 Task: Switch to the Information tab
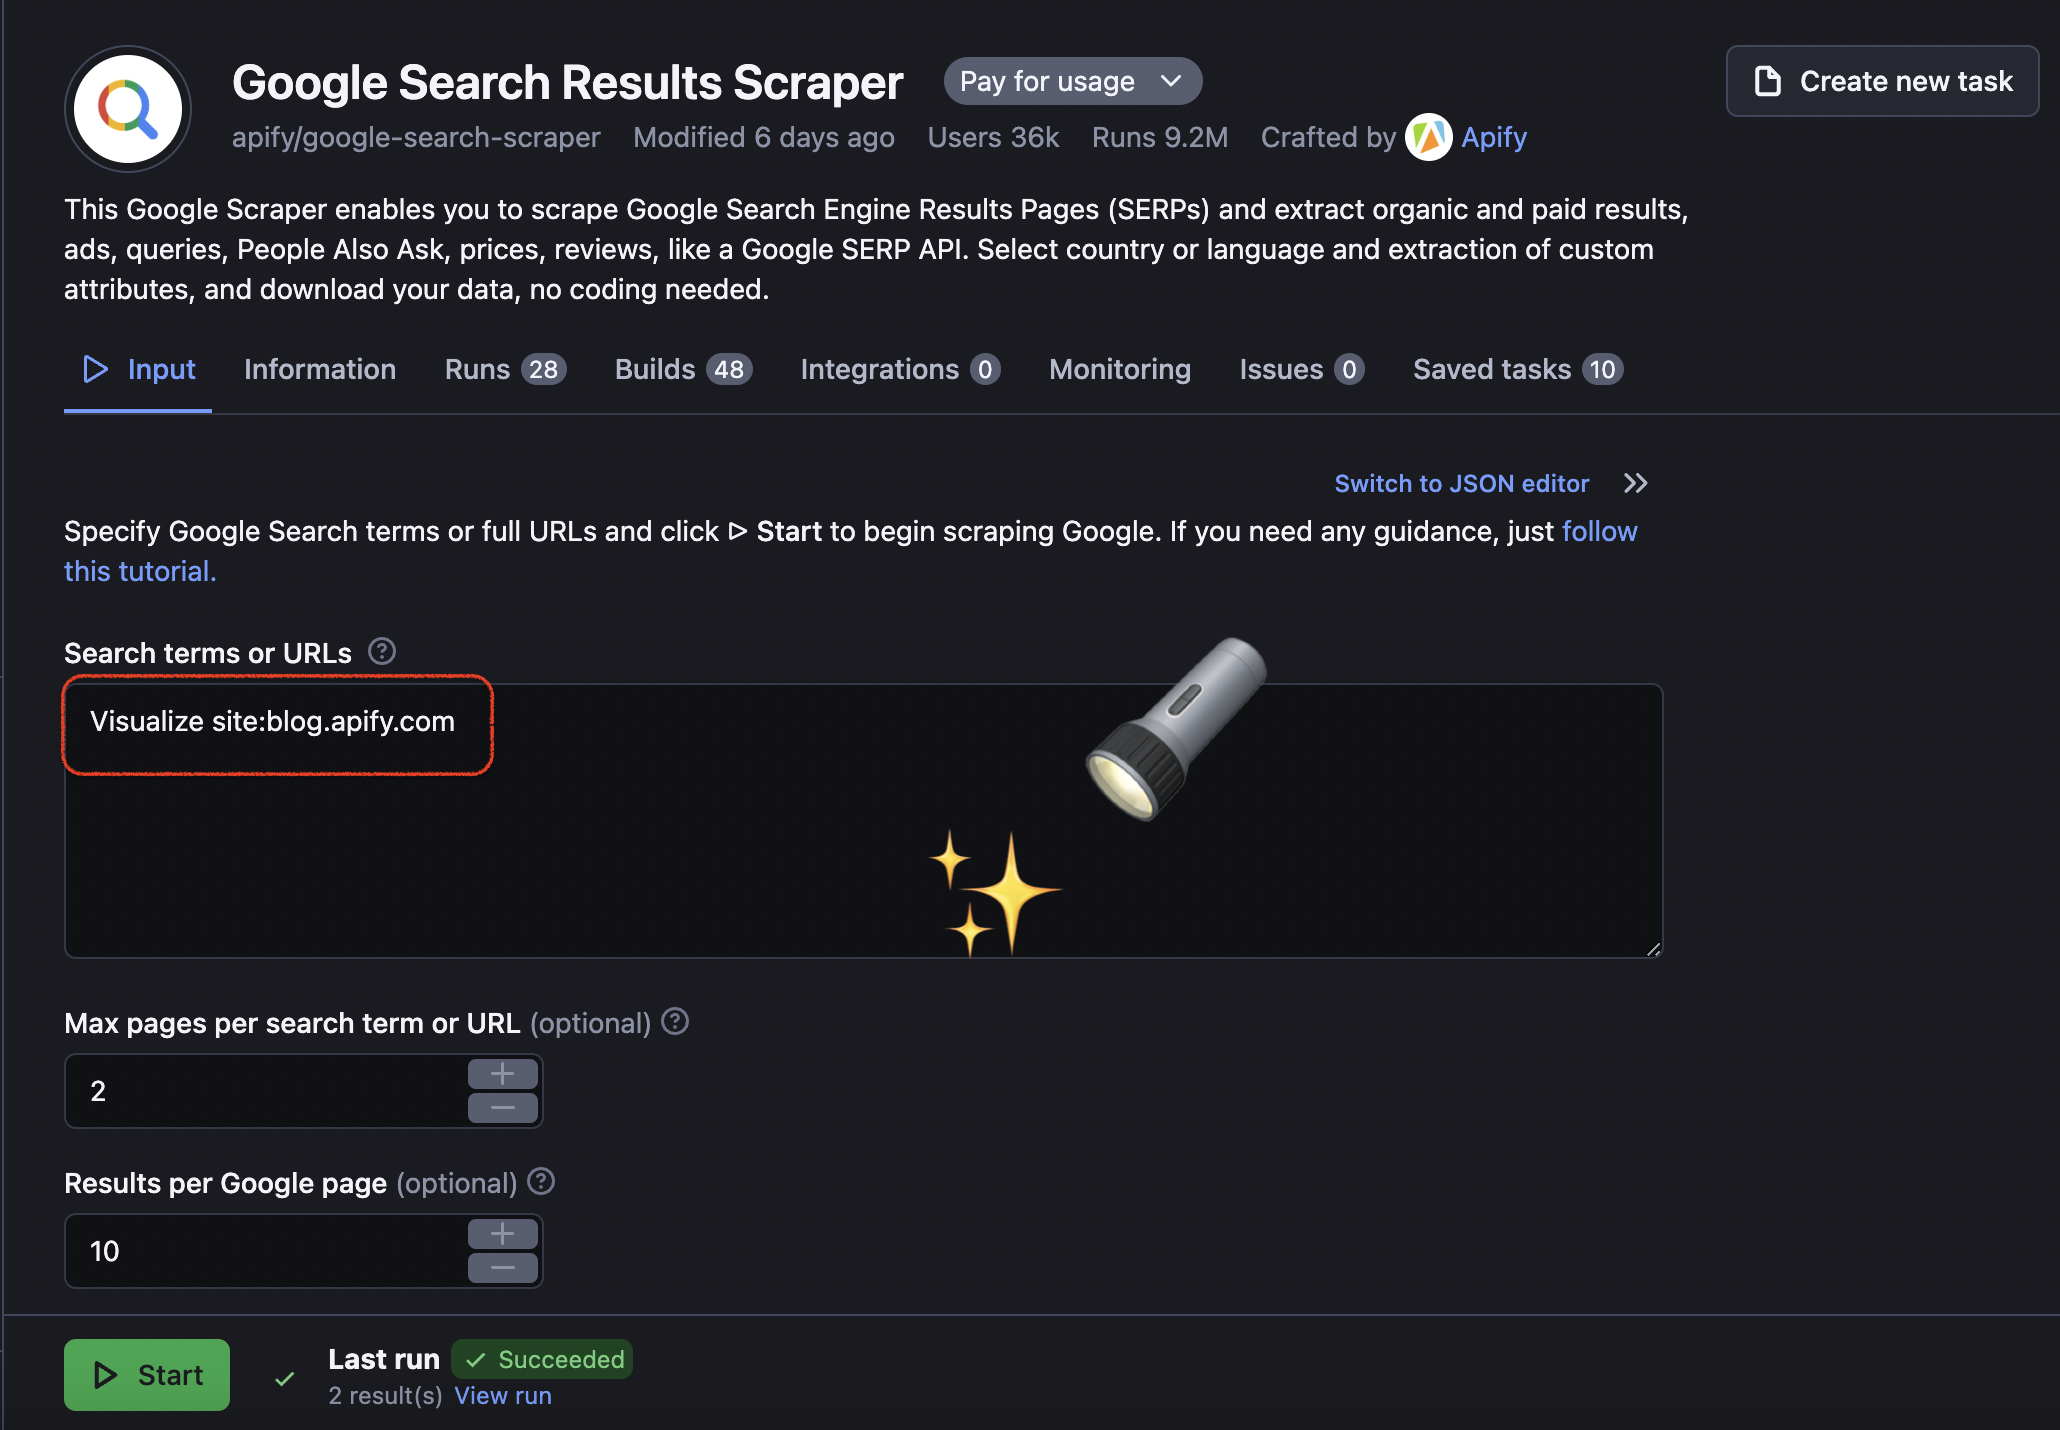tap(320, 370)
